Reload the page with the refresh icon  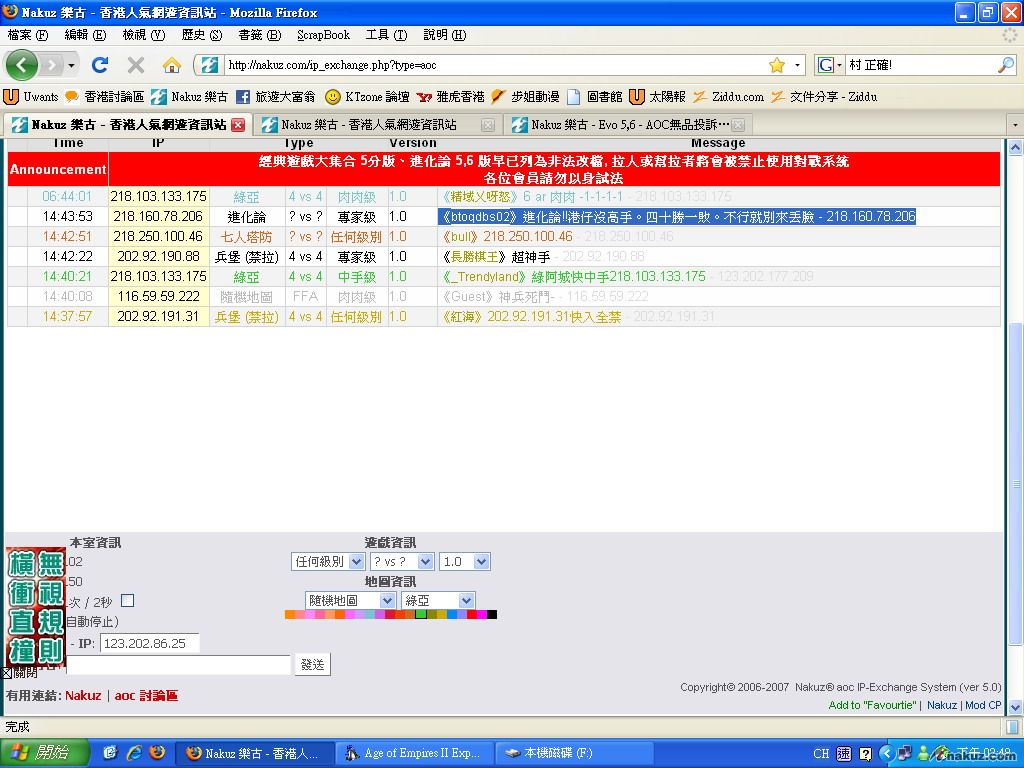pyautogui.click(x=100, y=65)
